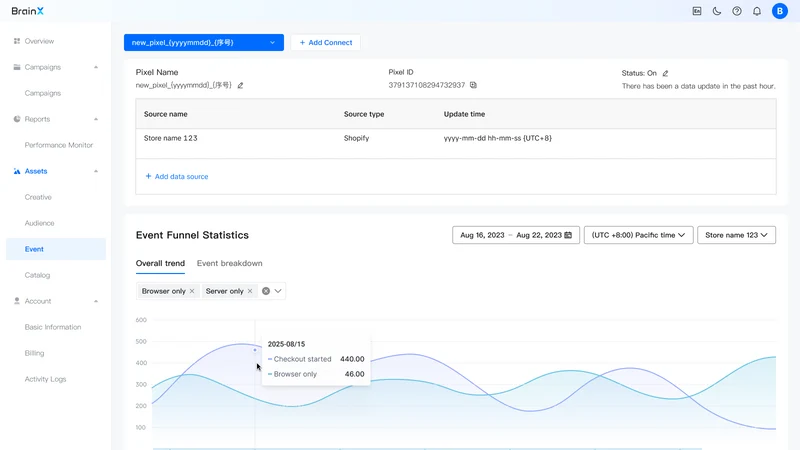Click the highlighted chart data point
Screen dimensions: 800x450
click(255, 350)
